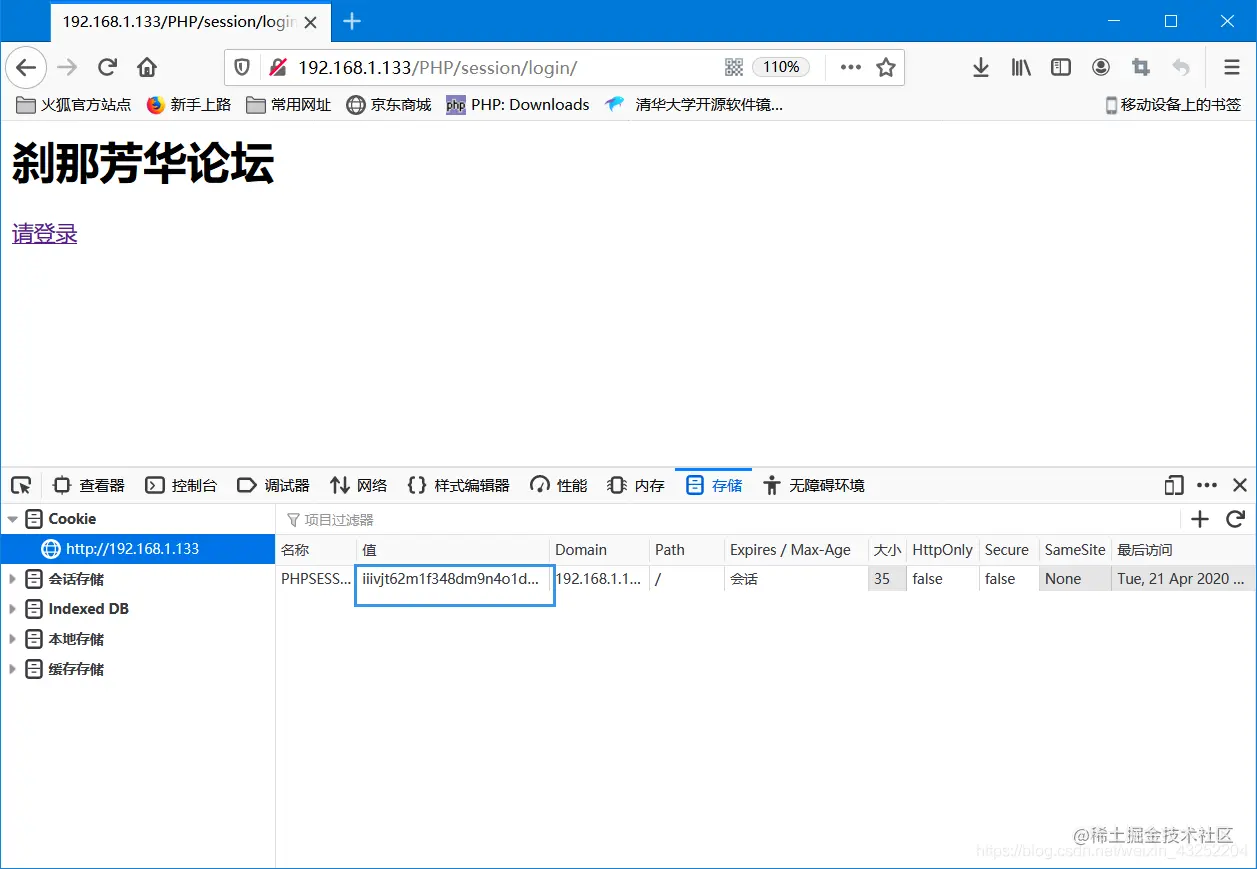Refresh the storage items list

(x=1235, y=519)
